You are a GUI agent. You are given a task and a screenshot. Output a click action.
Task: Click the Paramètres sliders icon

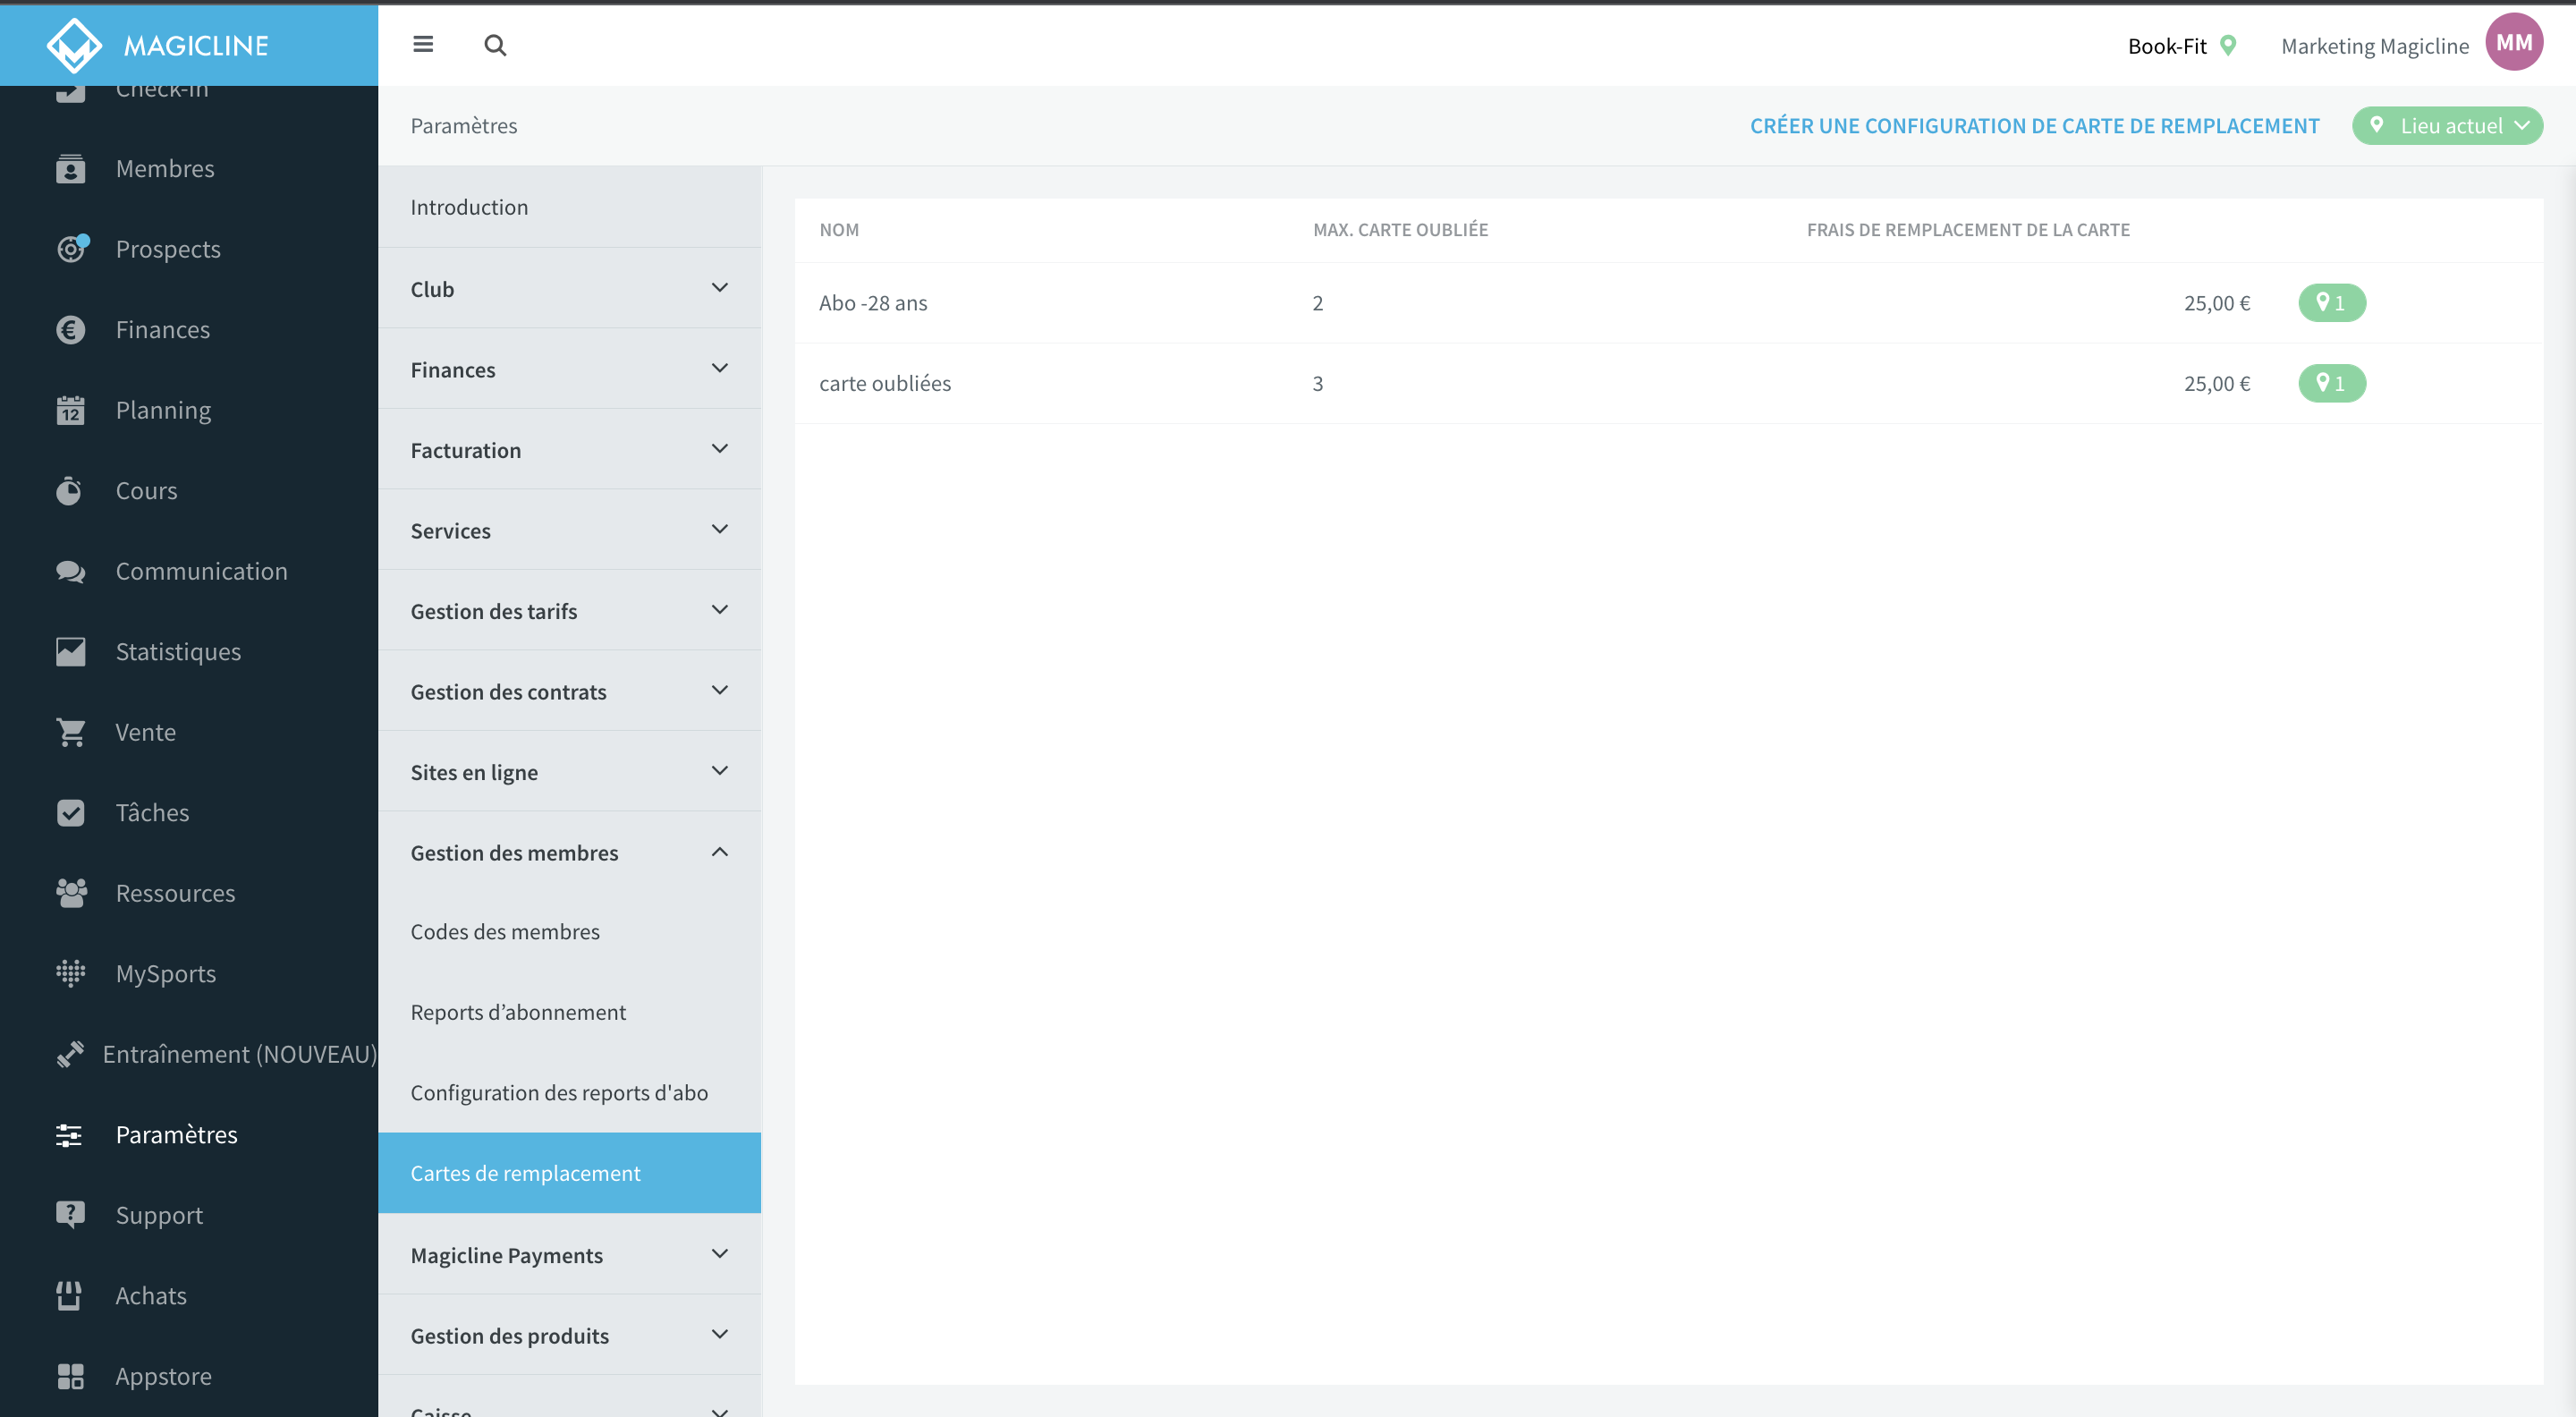point(69,1135)
